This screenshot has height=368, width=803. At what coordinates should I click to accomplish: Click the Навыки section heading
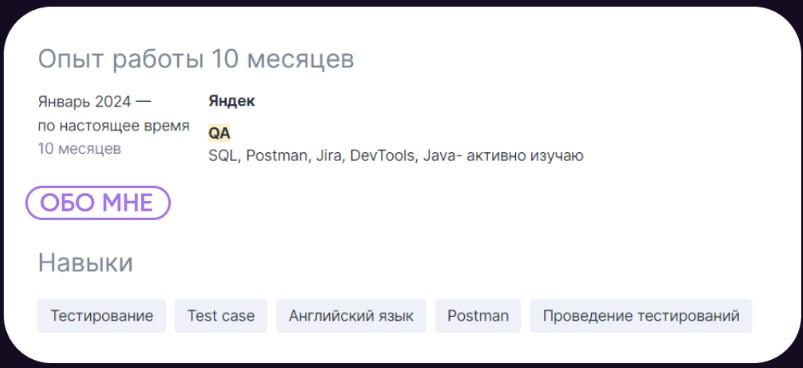(86, 263)
